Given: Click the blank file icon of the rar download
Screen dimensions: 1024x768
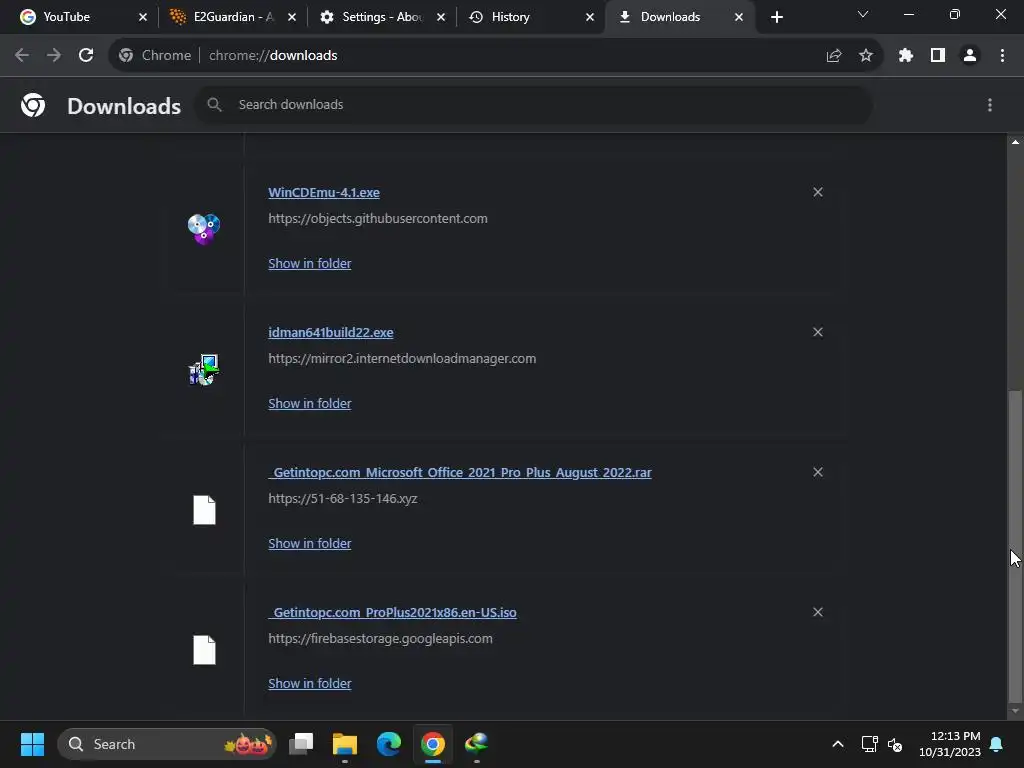Looking at the screenshot, I should click(204, 510).
